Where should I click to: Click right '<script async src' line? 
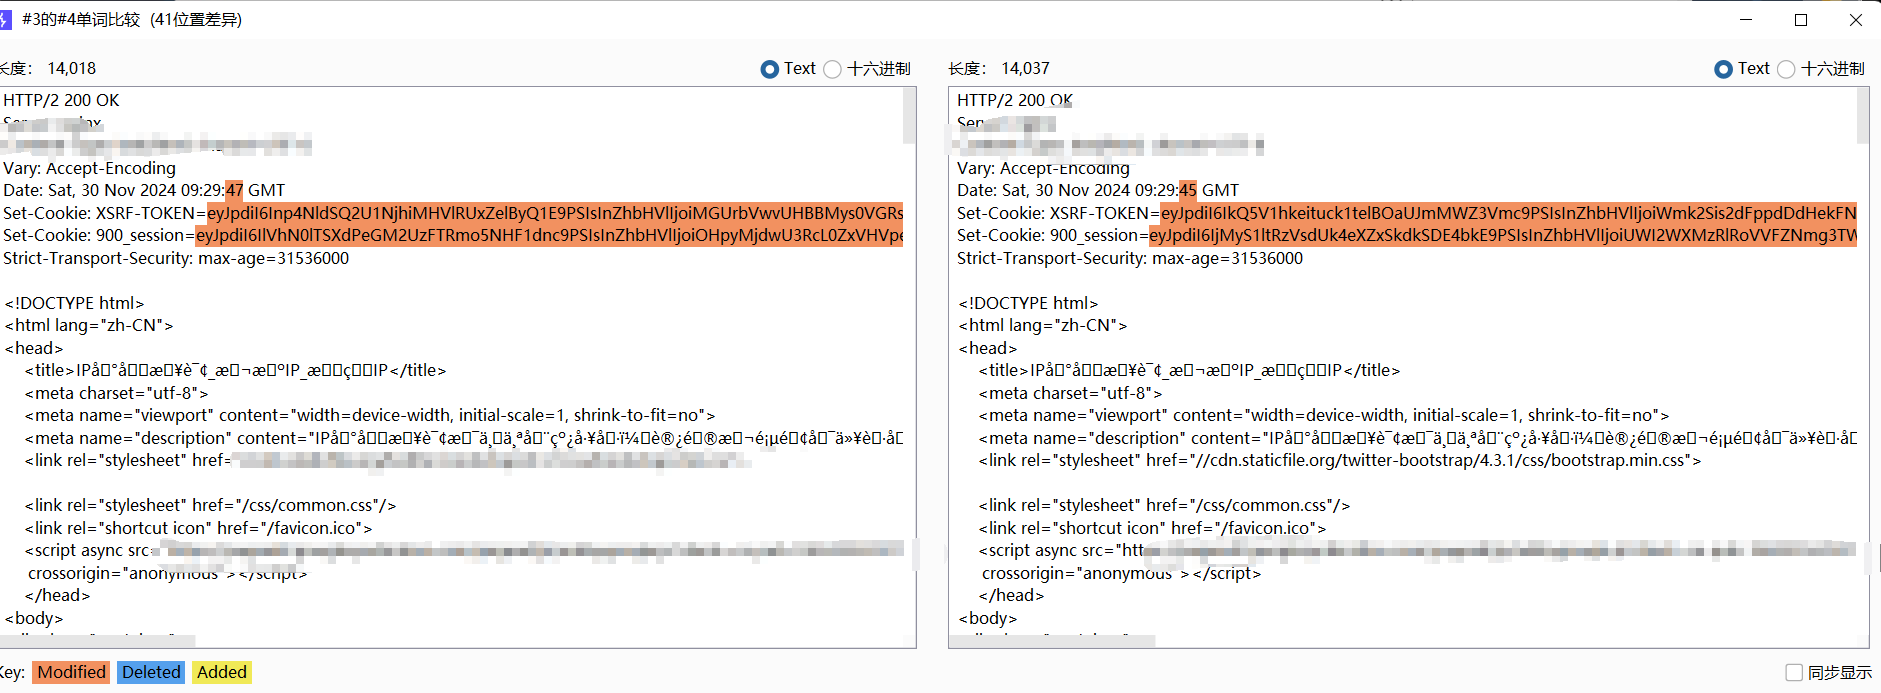pyautogui.click(x=1417, y=551)
